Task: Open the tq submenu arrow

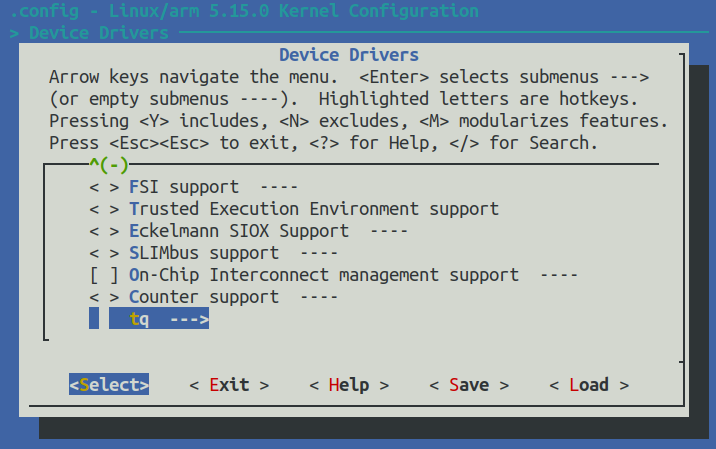Action: [189, 319]
